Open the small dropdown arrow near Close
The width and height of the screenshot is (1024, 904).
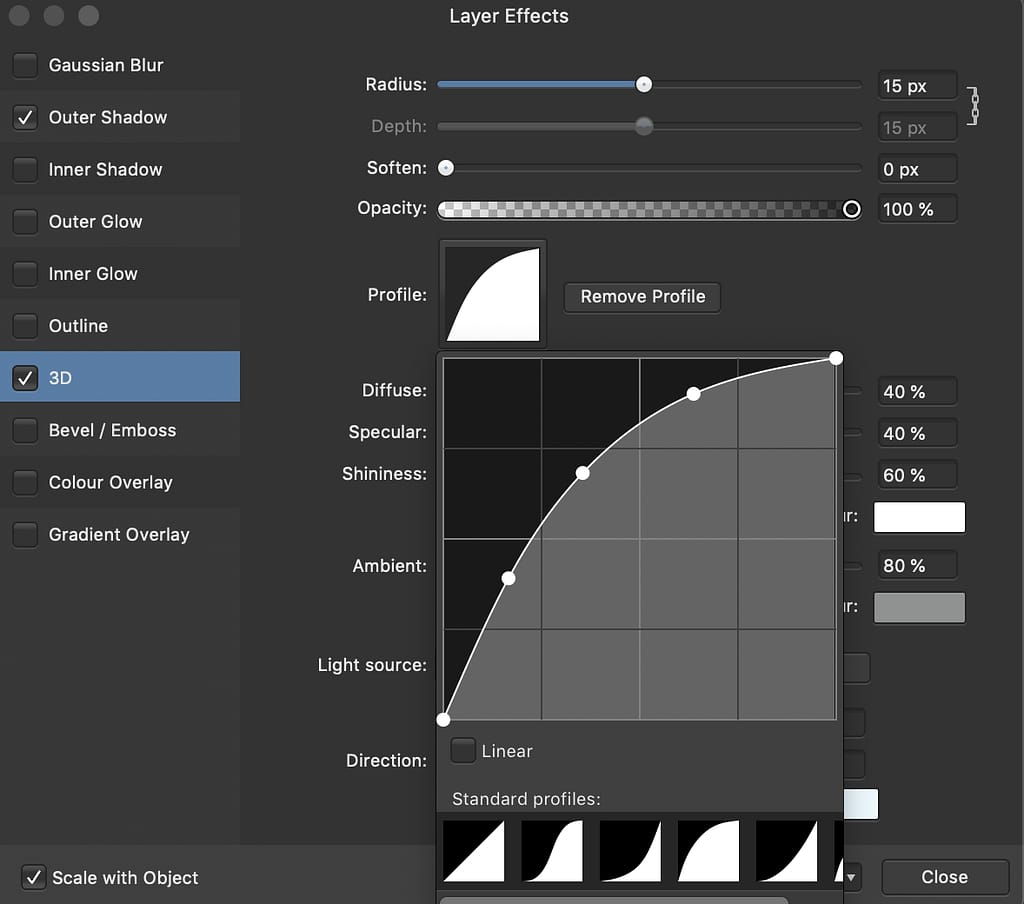pyautogui.click(x=849, y=877)
